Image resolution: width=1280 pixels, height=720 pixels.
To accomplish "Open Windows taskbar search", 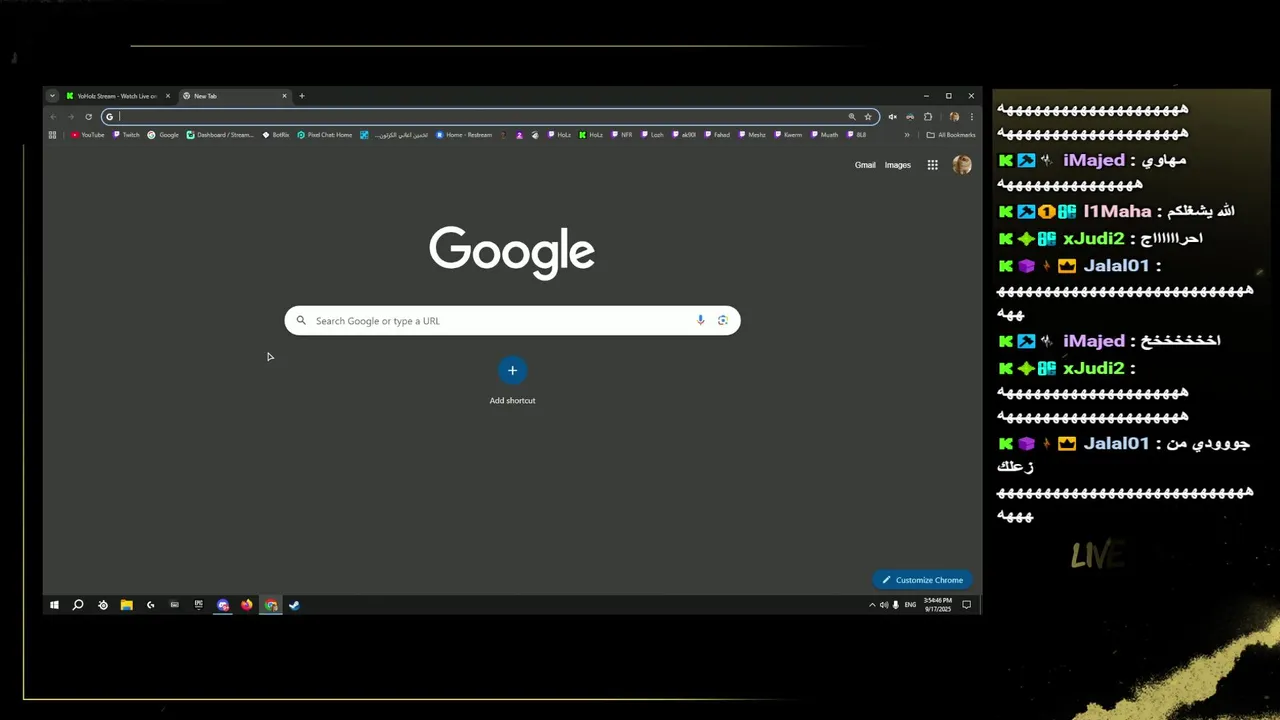I will [x=78, y=605].
